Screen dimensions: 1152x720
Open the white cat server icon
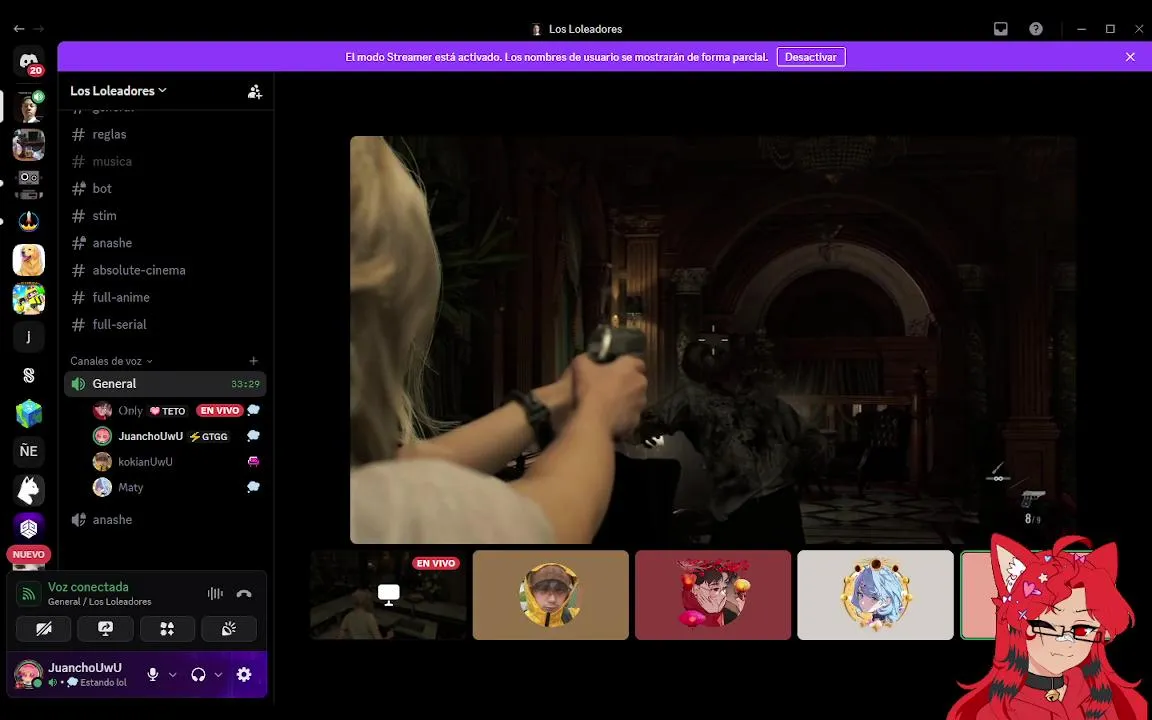tap(29, 490)
